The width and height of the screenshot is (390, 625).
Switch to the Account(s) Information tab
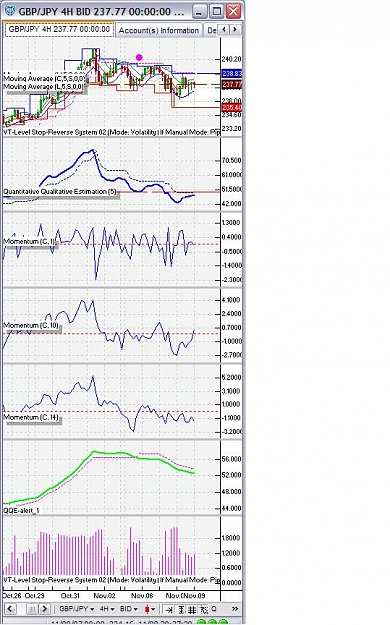pyautogui.click(x=159, y=30)
